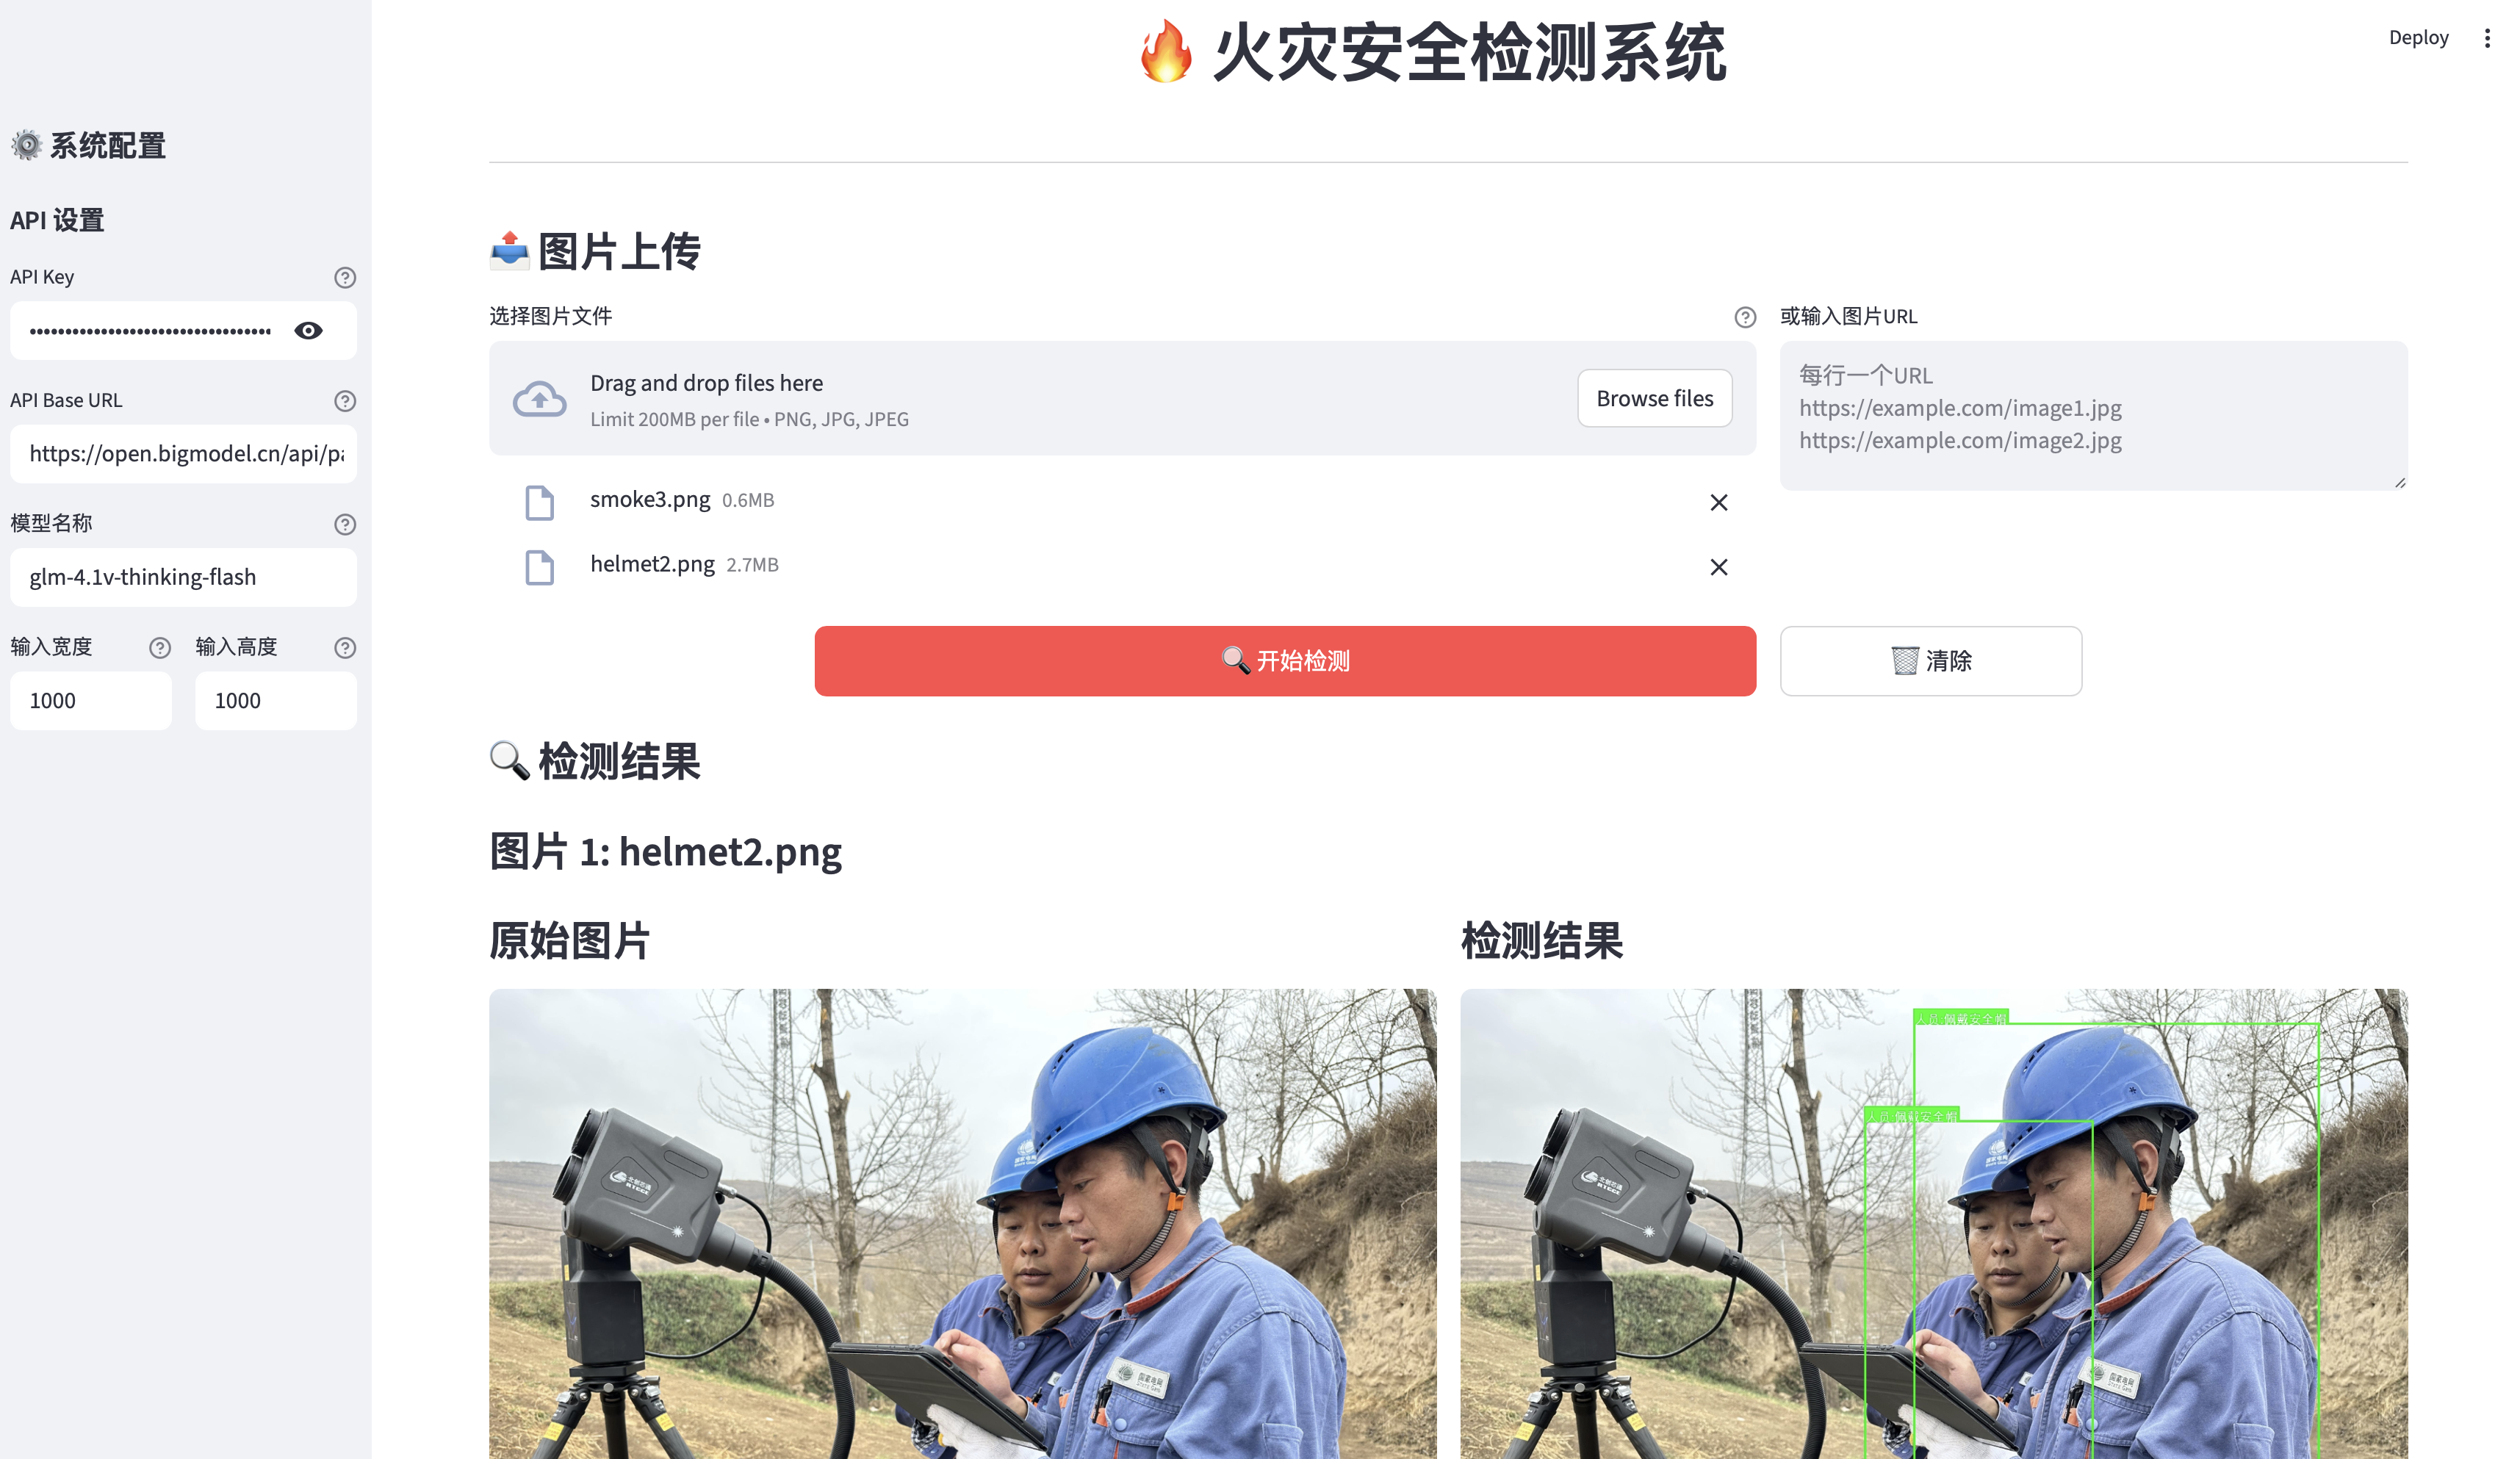Remove helmet2.png from uploaded files

[1718, 567]
